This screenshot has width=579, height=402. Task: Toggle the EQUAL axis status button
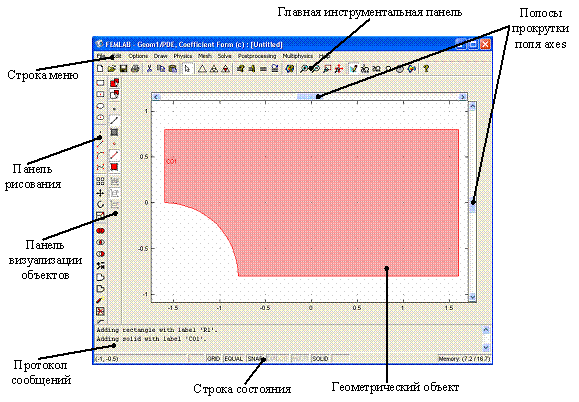(234, 358)
